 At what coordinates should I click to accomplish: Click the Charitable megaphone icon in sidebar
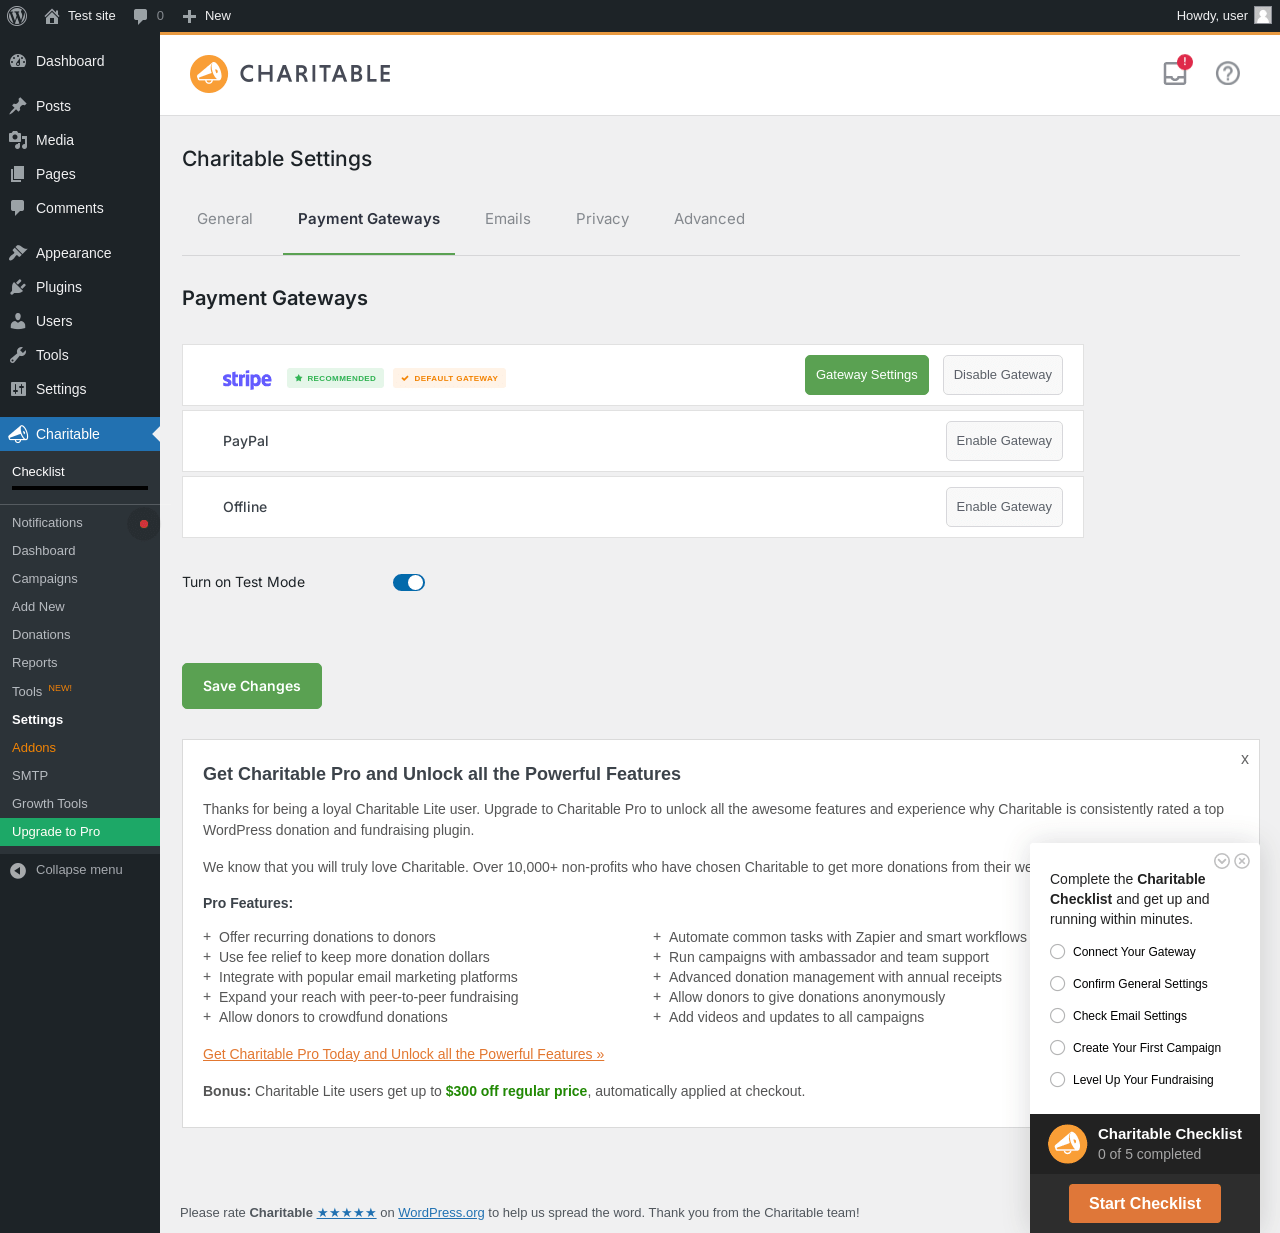[x=18, y=434]
